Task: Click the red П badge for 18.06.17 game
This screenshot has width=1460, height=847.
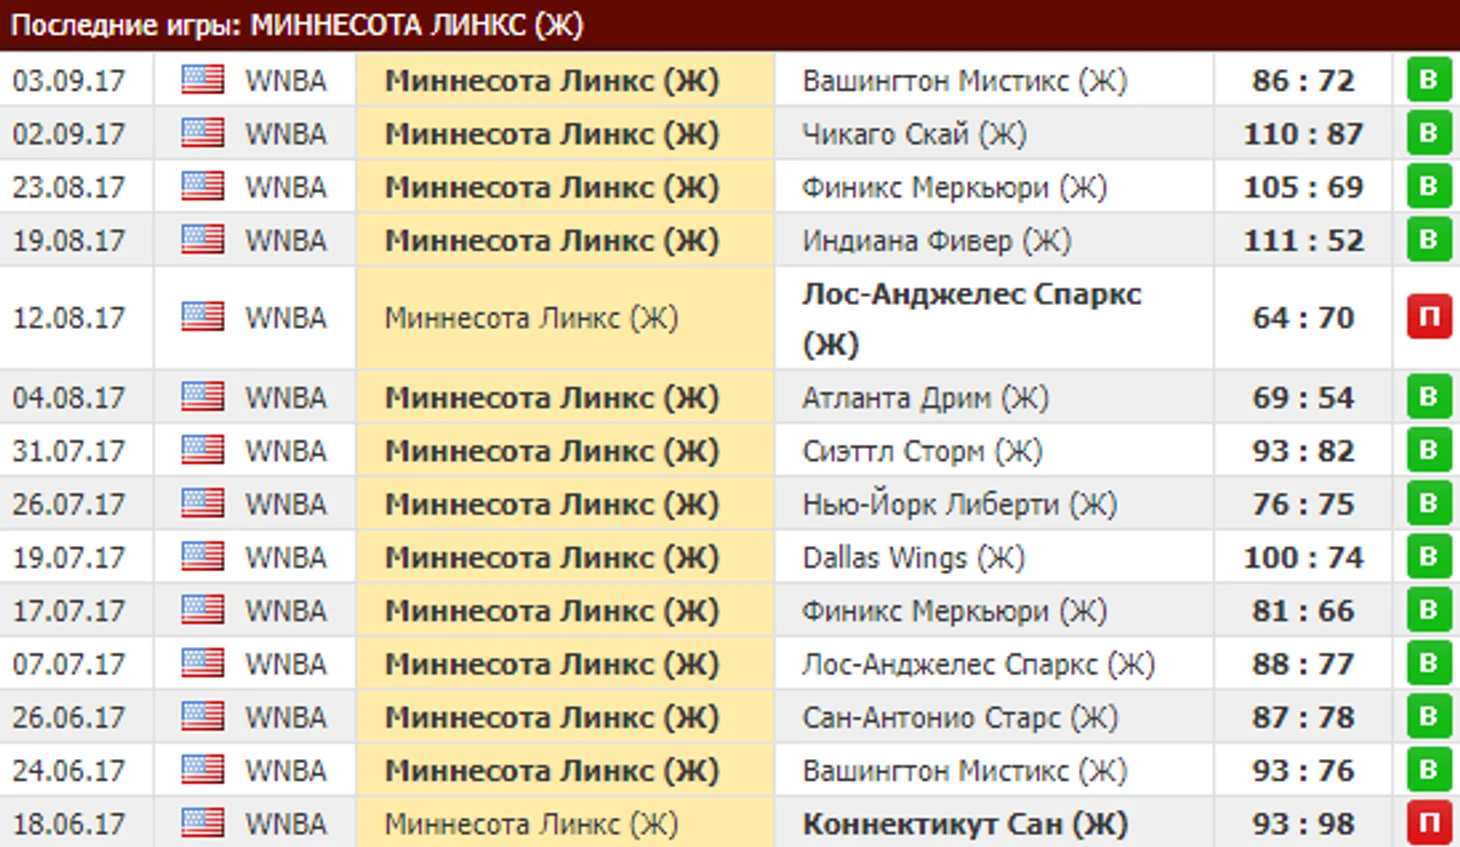Action: (x=1429, y=823)
